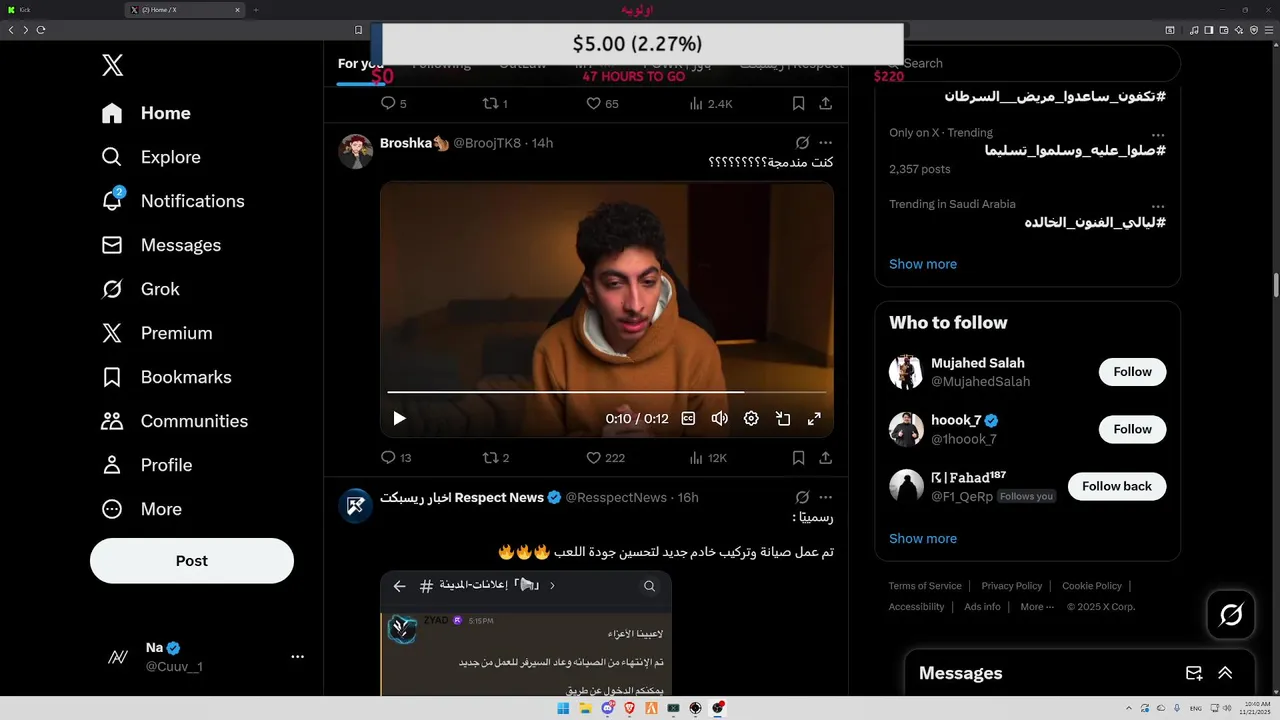
Task: Open Notifications with the bell icon
Action: pyautogui.click(x=172, y=201)
